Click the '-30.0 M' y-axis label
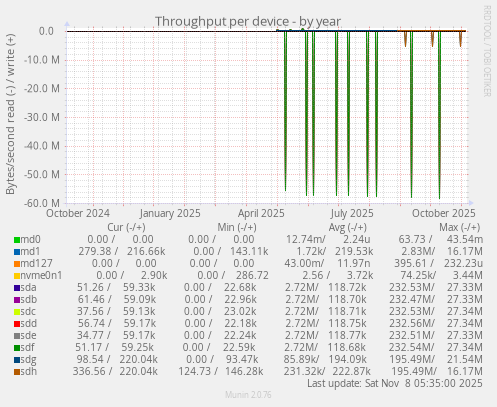497x407 pixels. (x=42, y=117)
